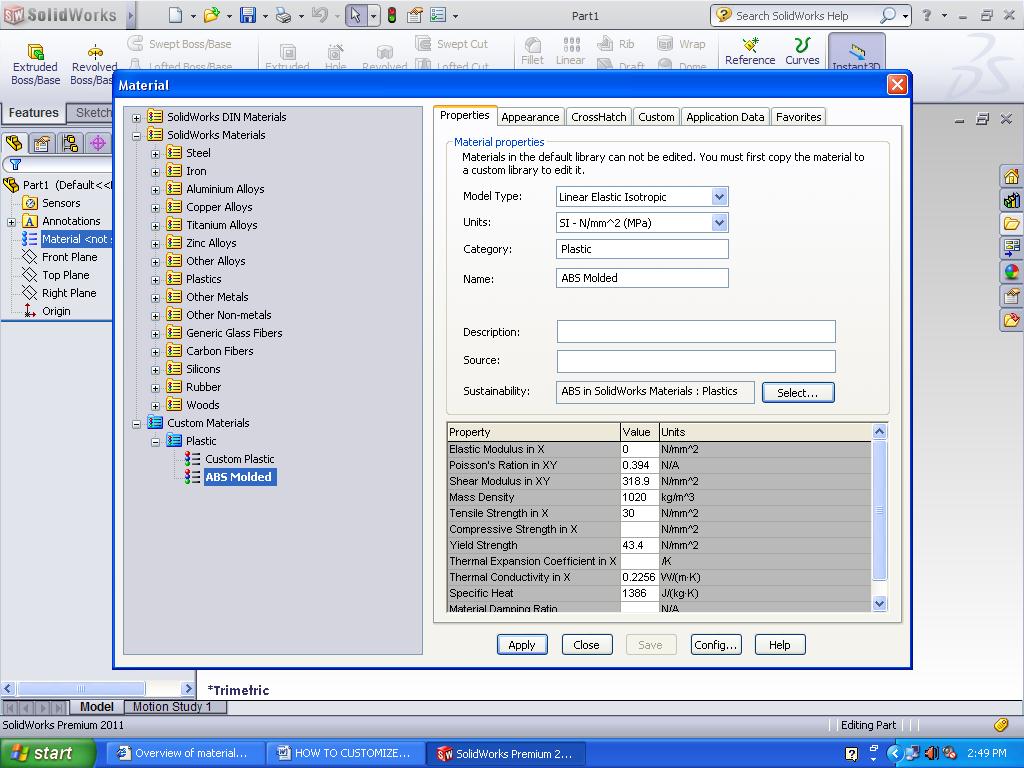Click the material Name field

click(642, 278)
